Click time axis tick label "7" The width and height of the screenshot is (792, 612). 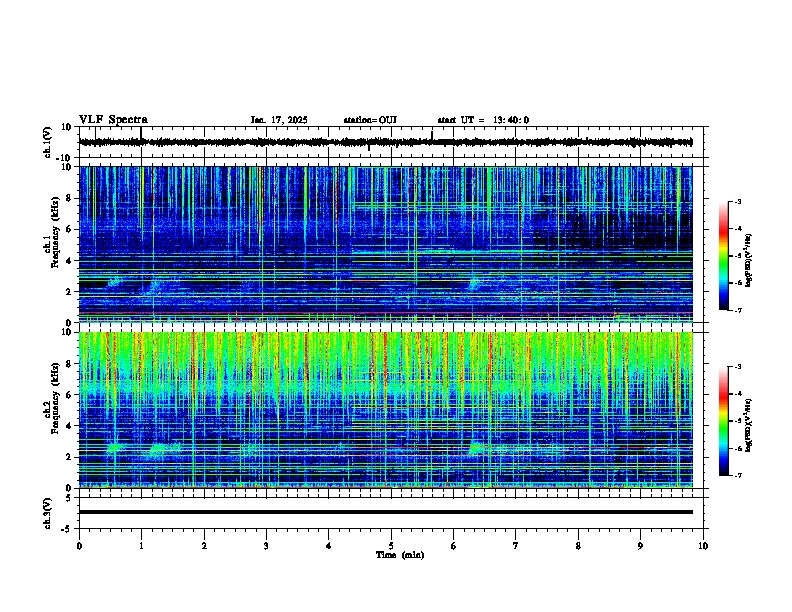516,546
